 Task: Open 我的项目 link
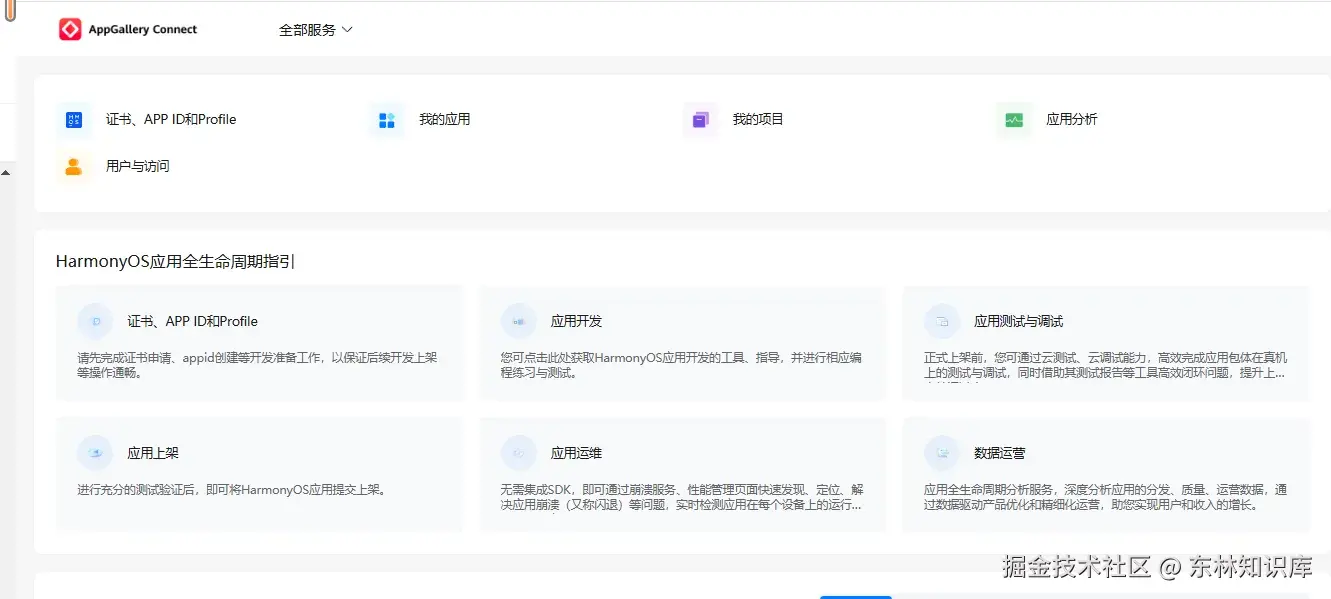(758, 119)
